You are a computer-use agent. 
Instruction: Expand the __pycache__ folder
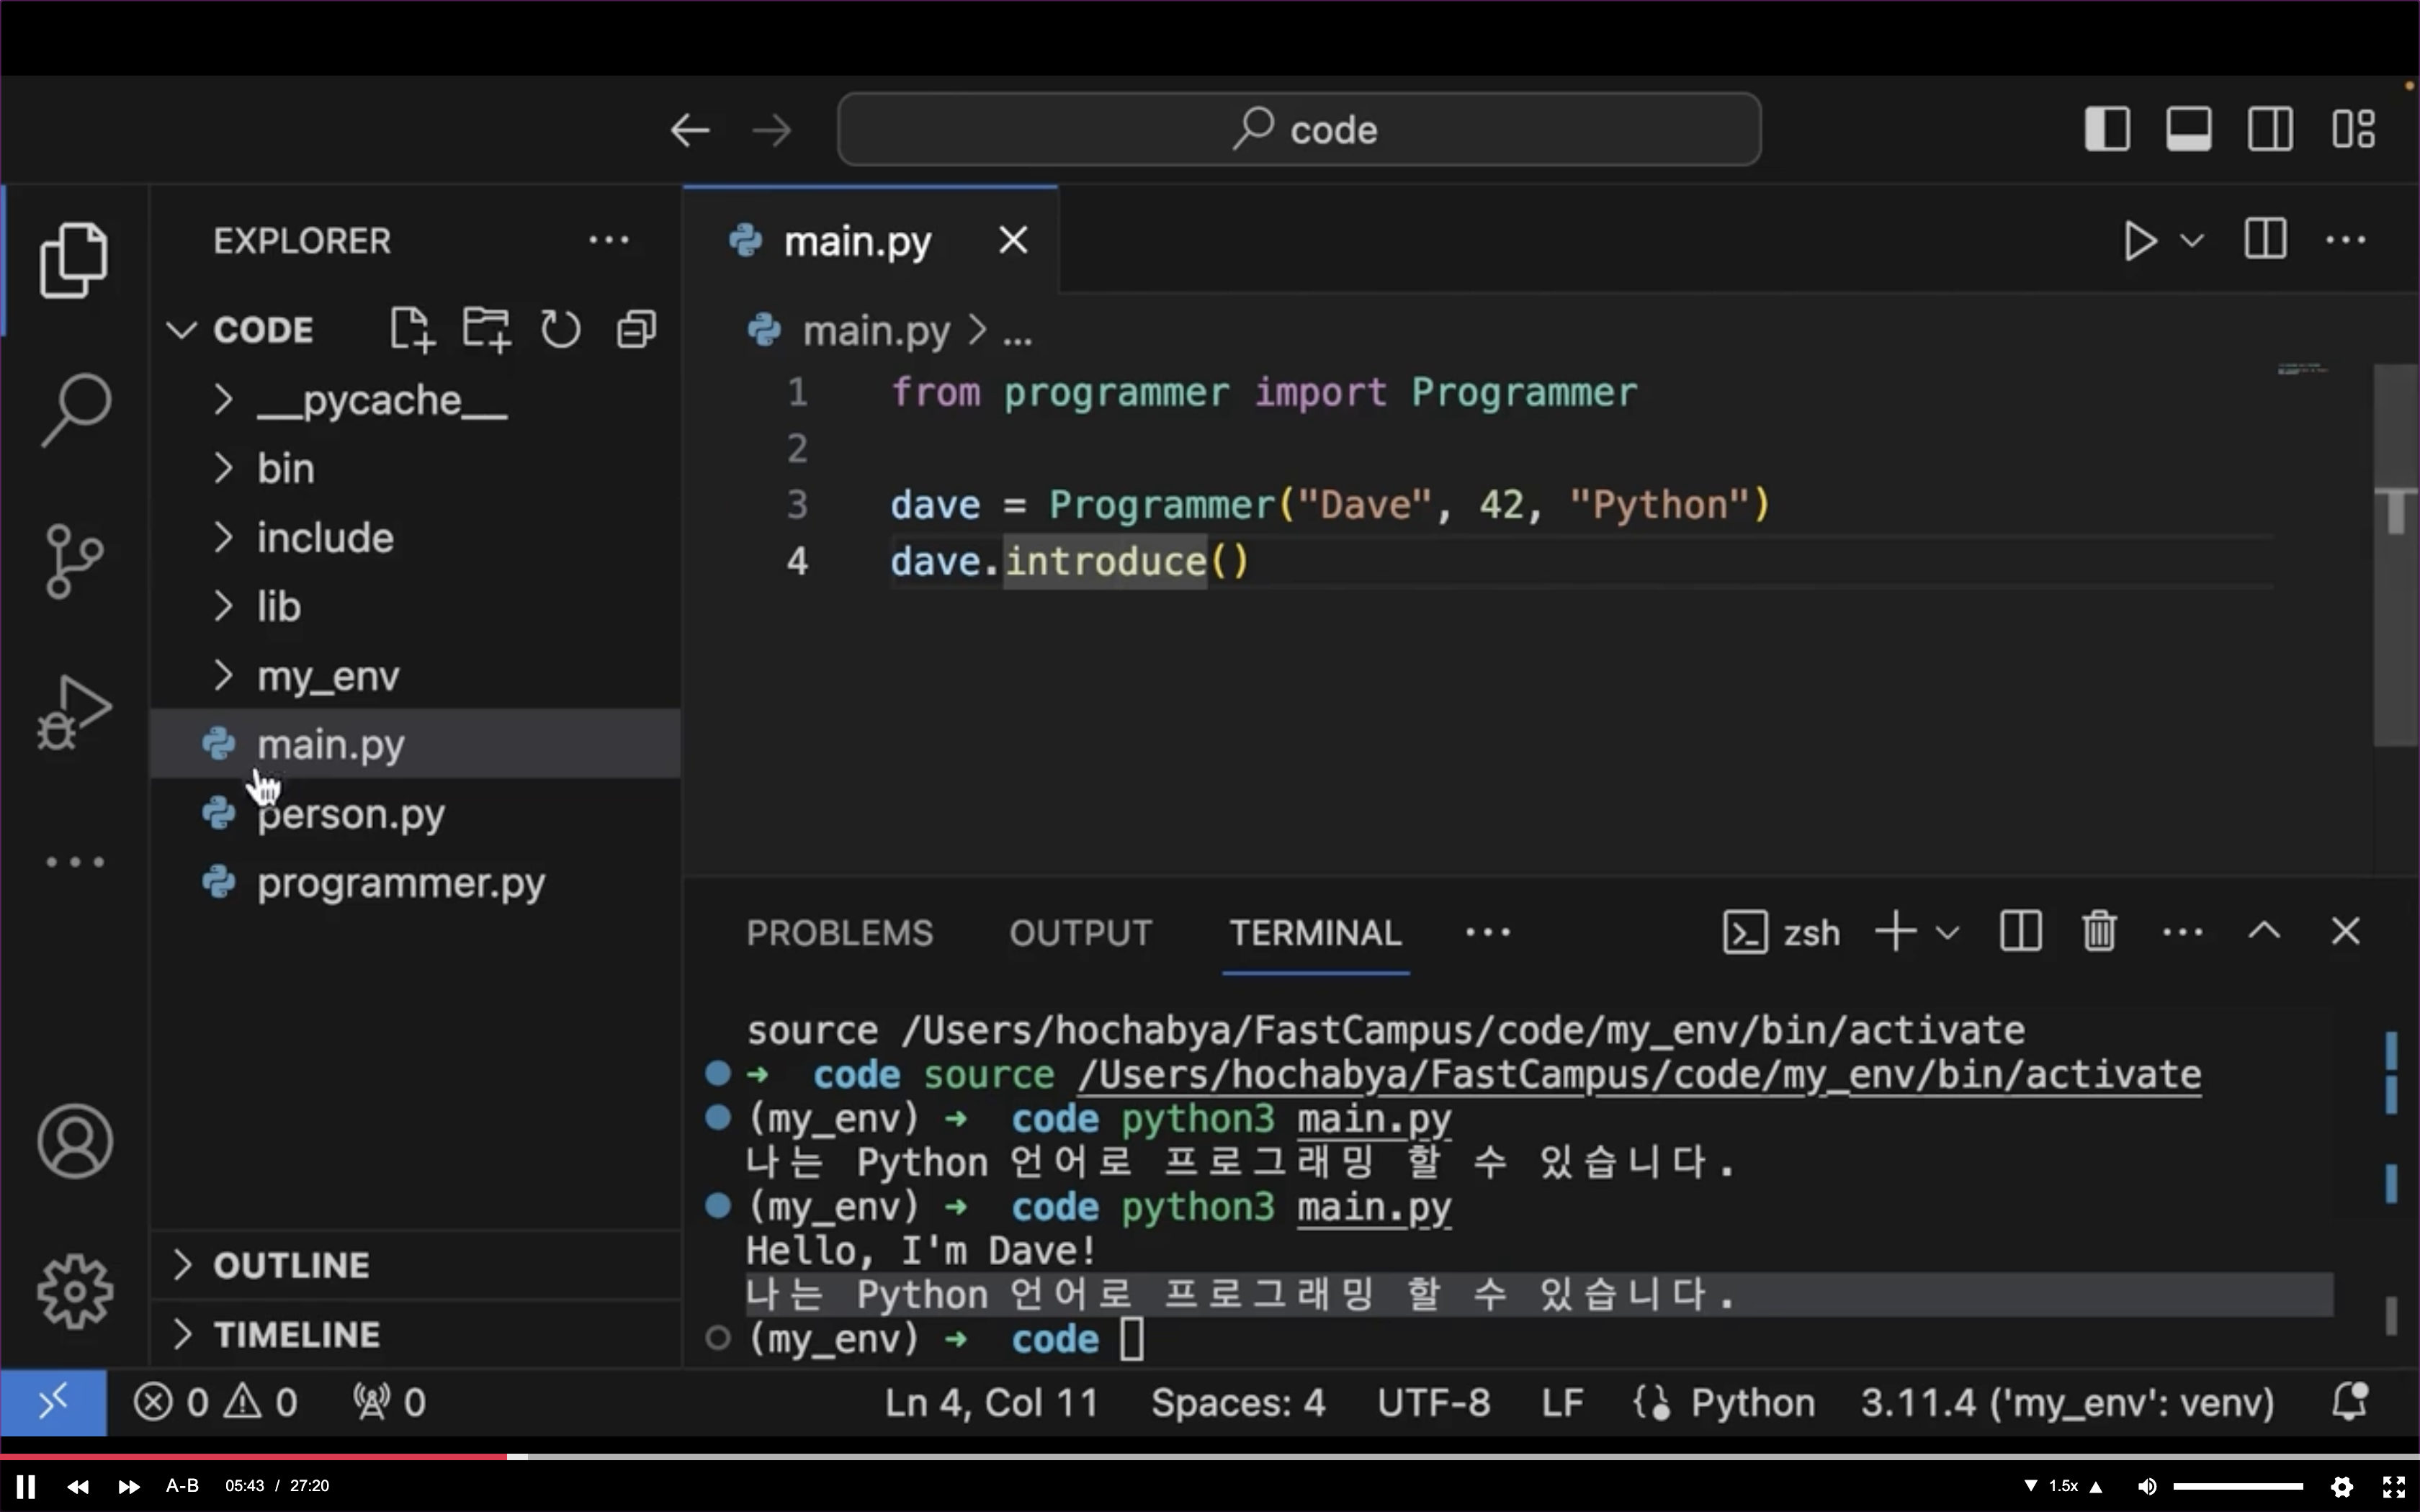coord(380,400)
